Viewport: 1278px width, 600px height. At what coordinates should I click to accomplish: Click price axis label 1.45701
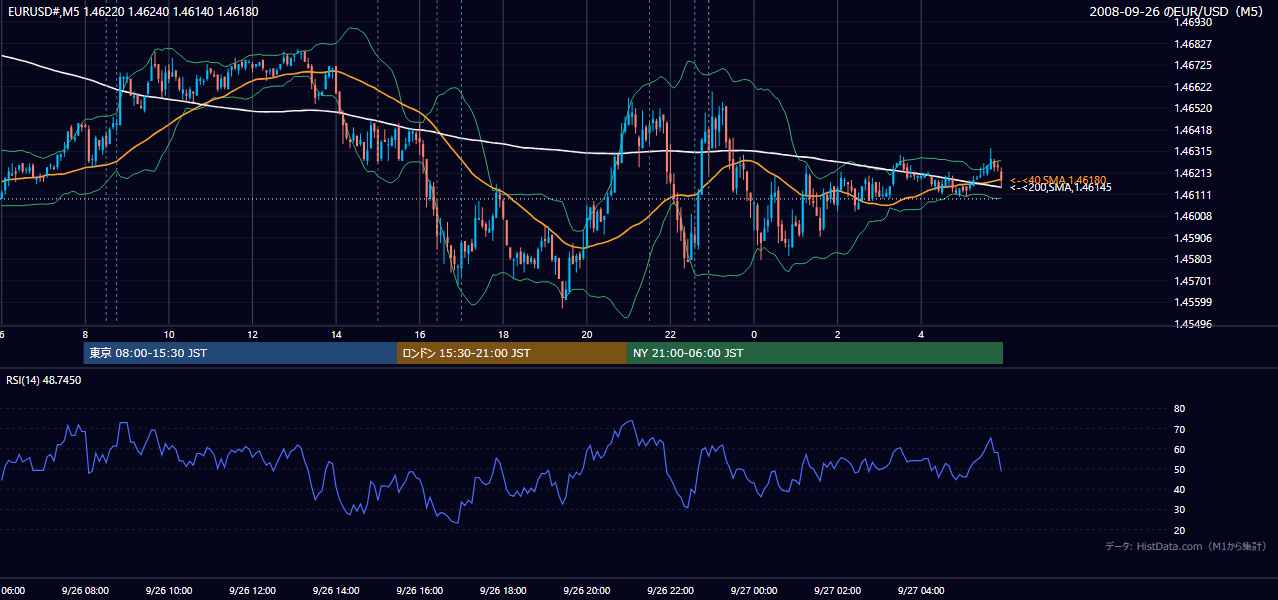1194,282
